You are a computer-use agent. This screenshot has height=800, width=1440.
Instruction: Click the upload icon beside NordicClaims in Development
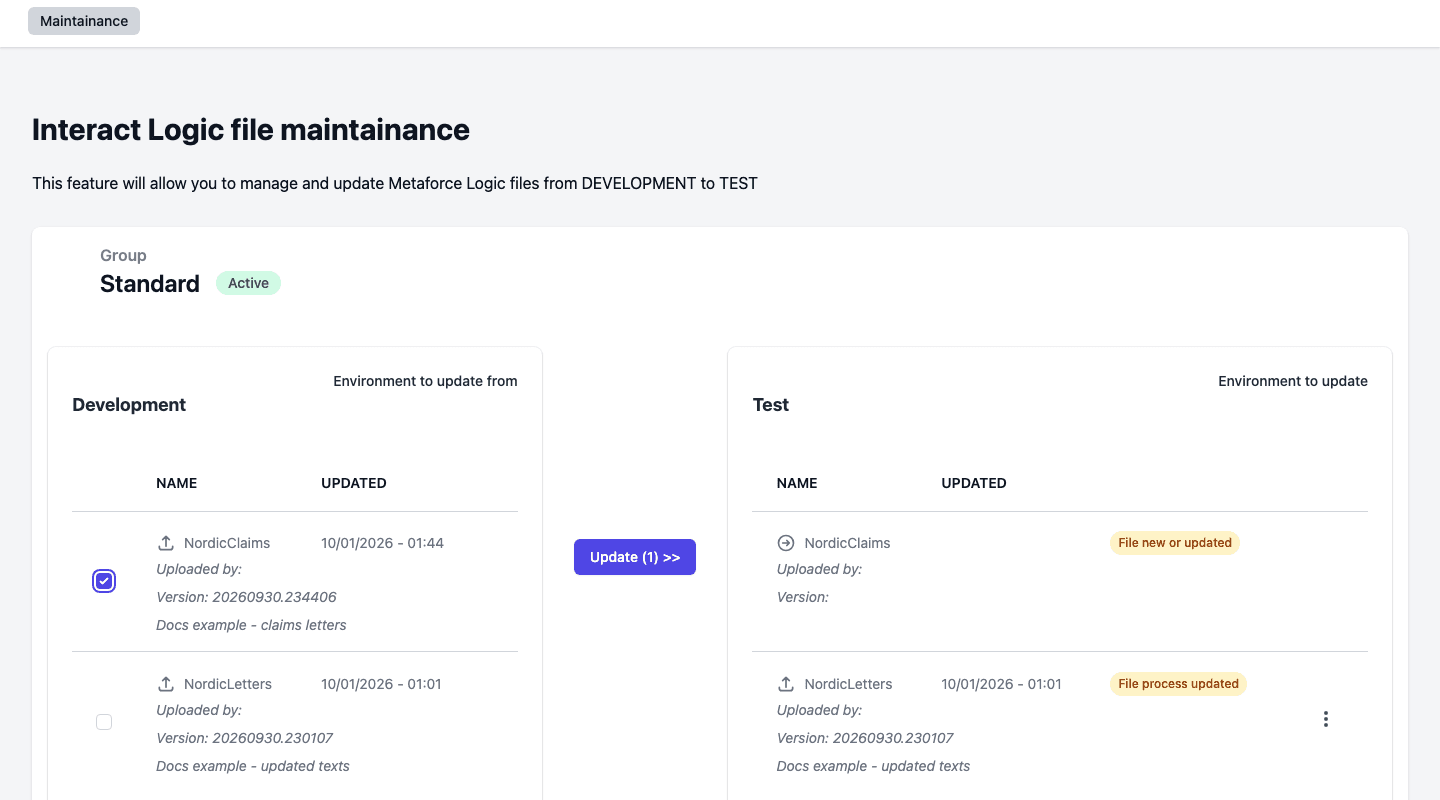point(166,543)
